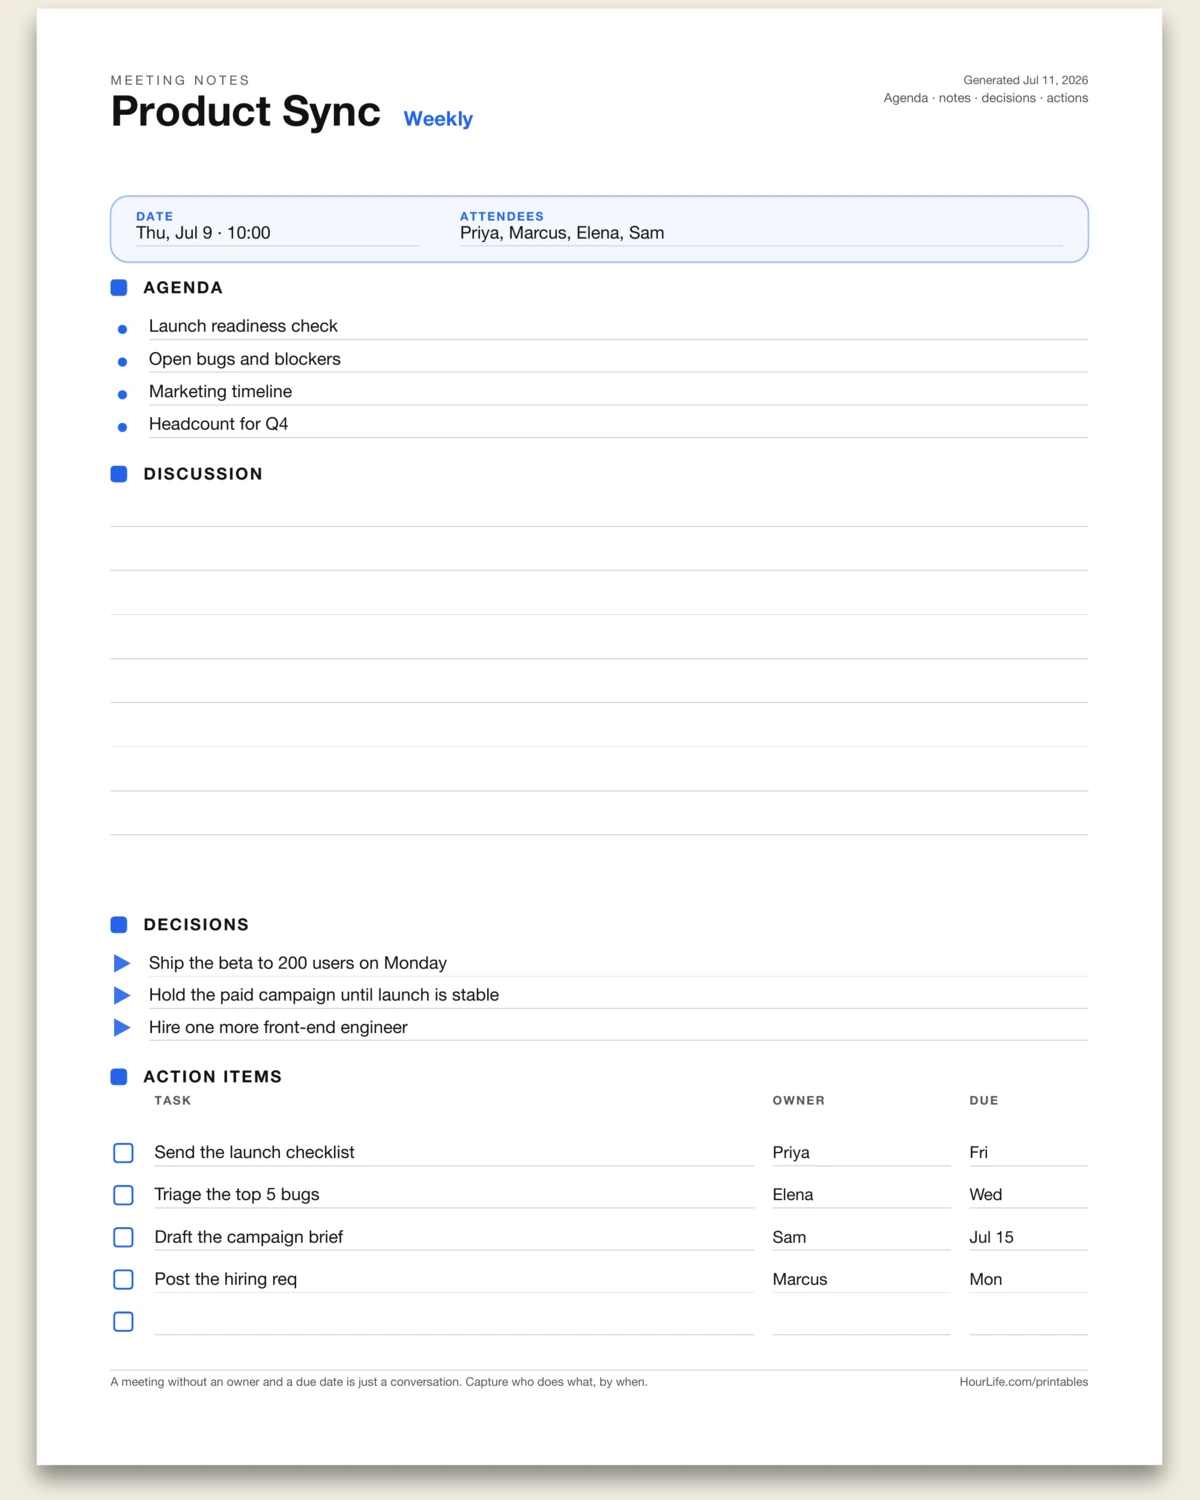1200x1500 pixels.
Task: Click the DECISIONS section heading
Action: 196,925
